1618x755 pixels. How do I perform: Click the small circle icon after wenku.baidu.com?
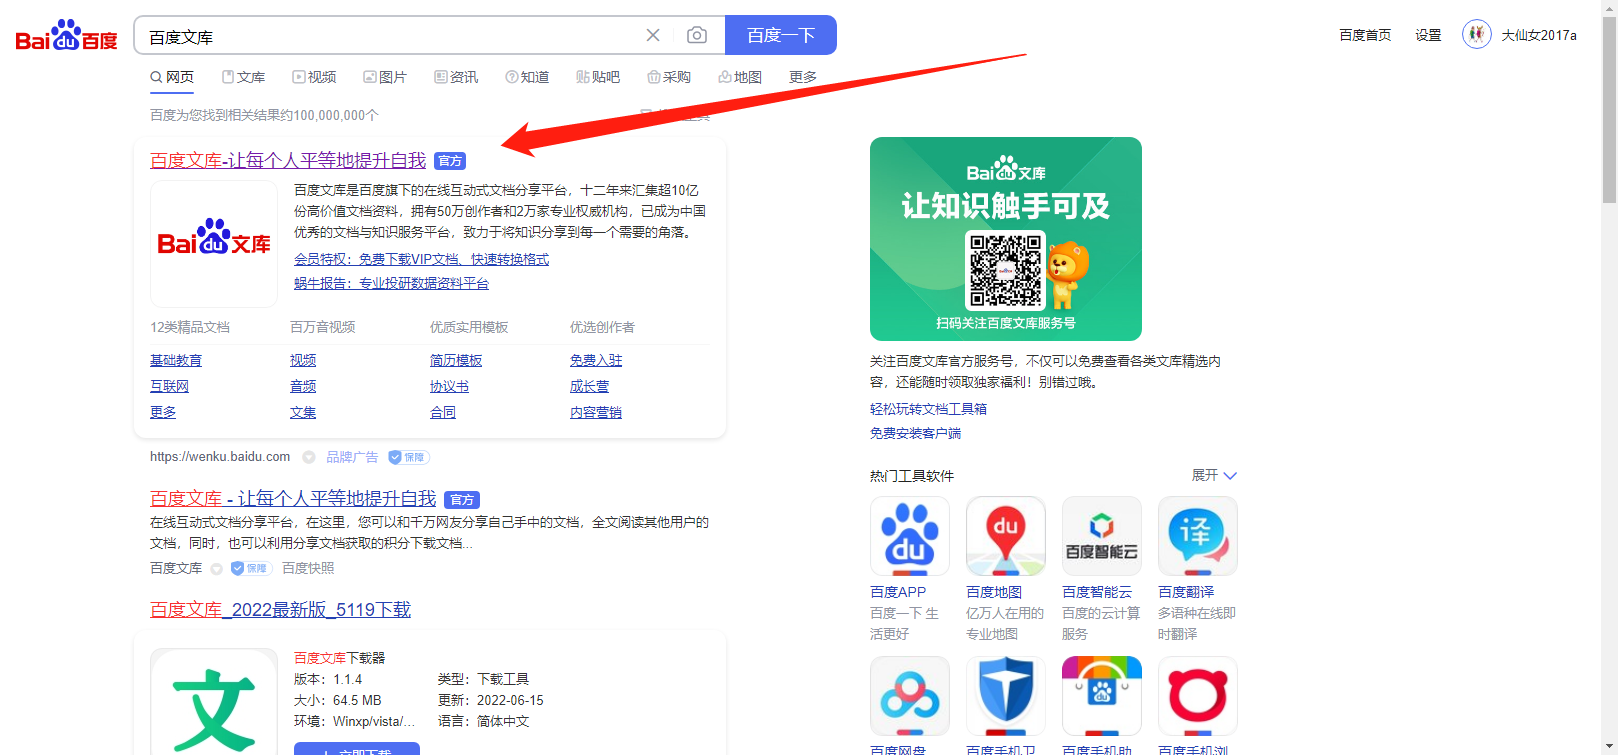(x=309, y=457)
